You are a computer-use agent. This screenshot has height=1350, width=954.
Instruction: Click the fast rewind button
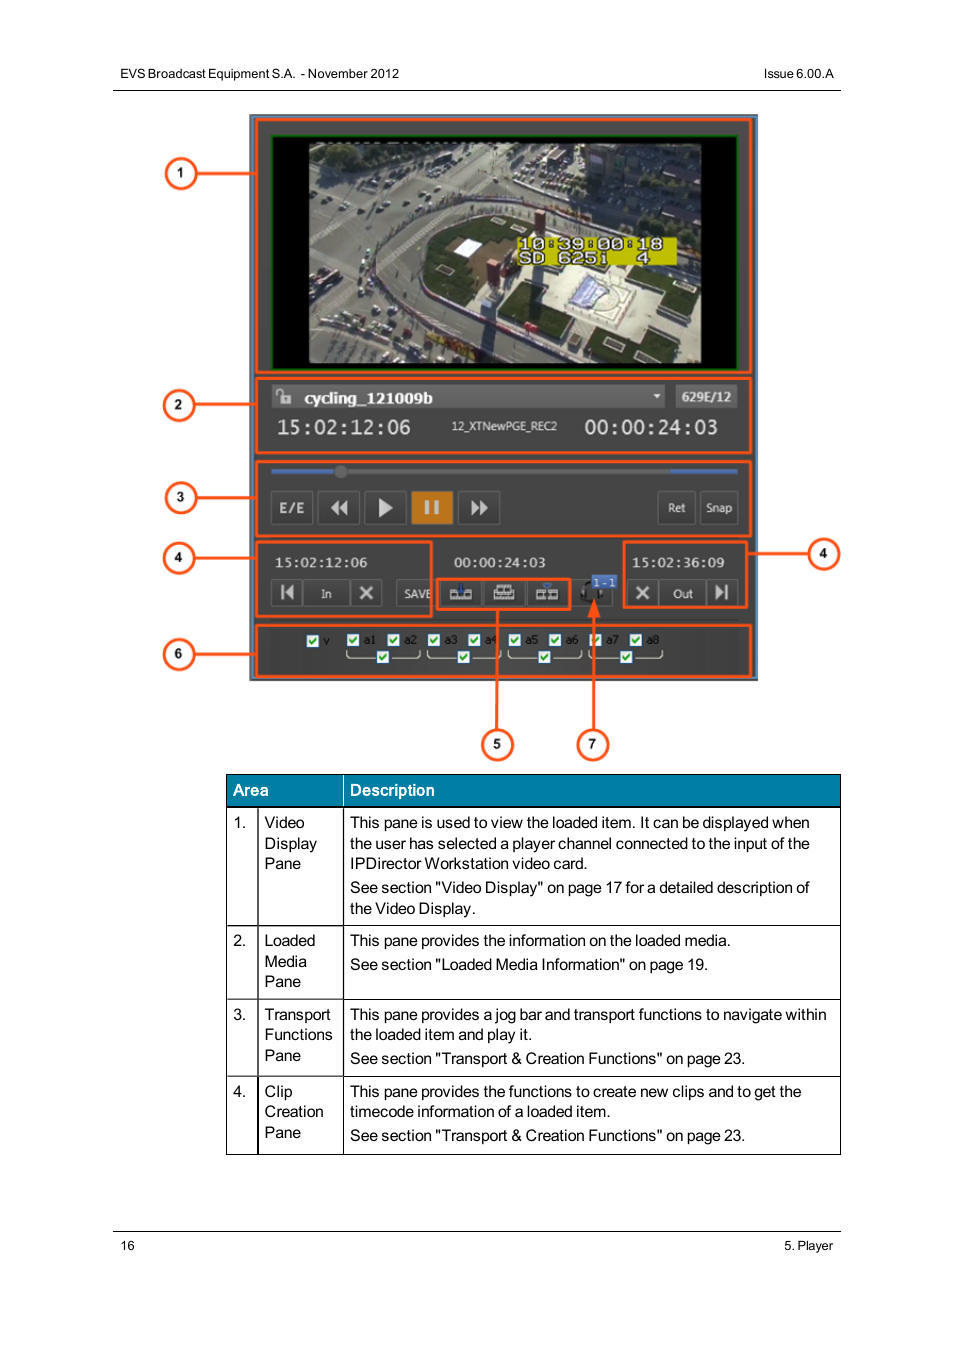[339, 508]
